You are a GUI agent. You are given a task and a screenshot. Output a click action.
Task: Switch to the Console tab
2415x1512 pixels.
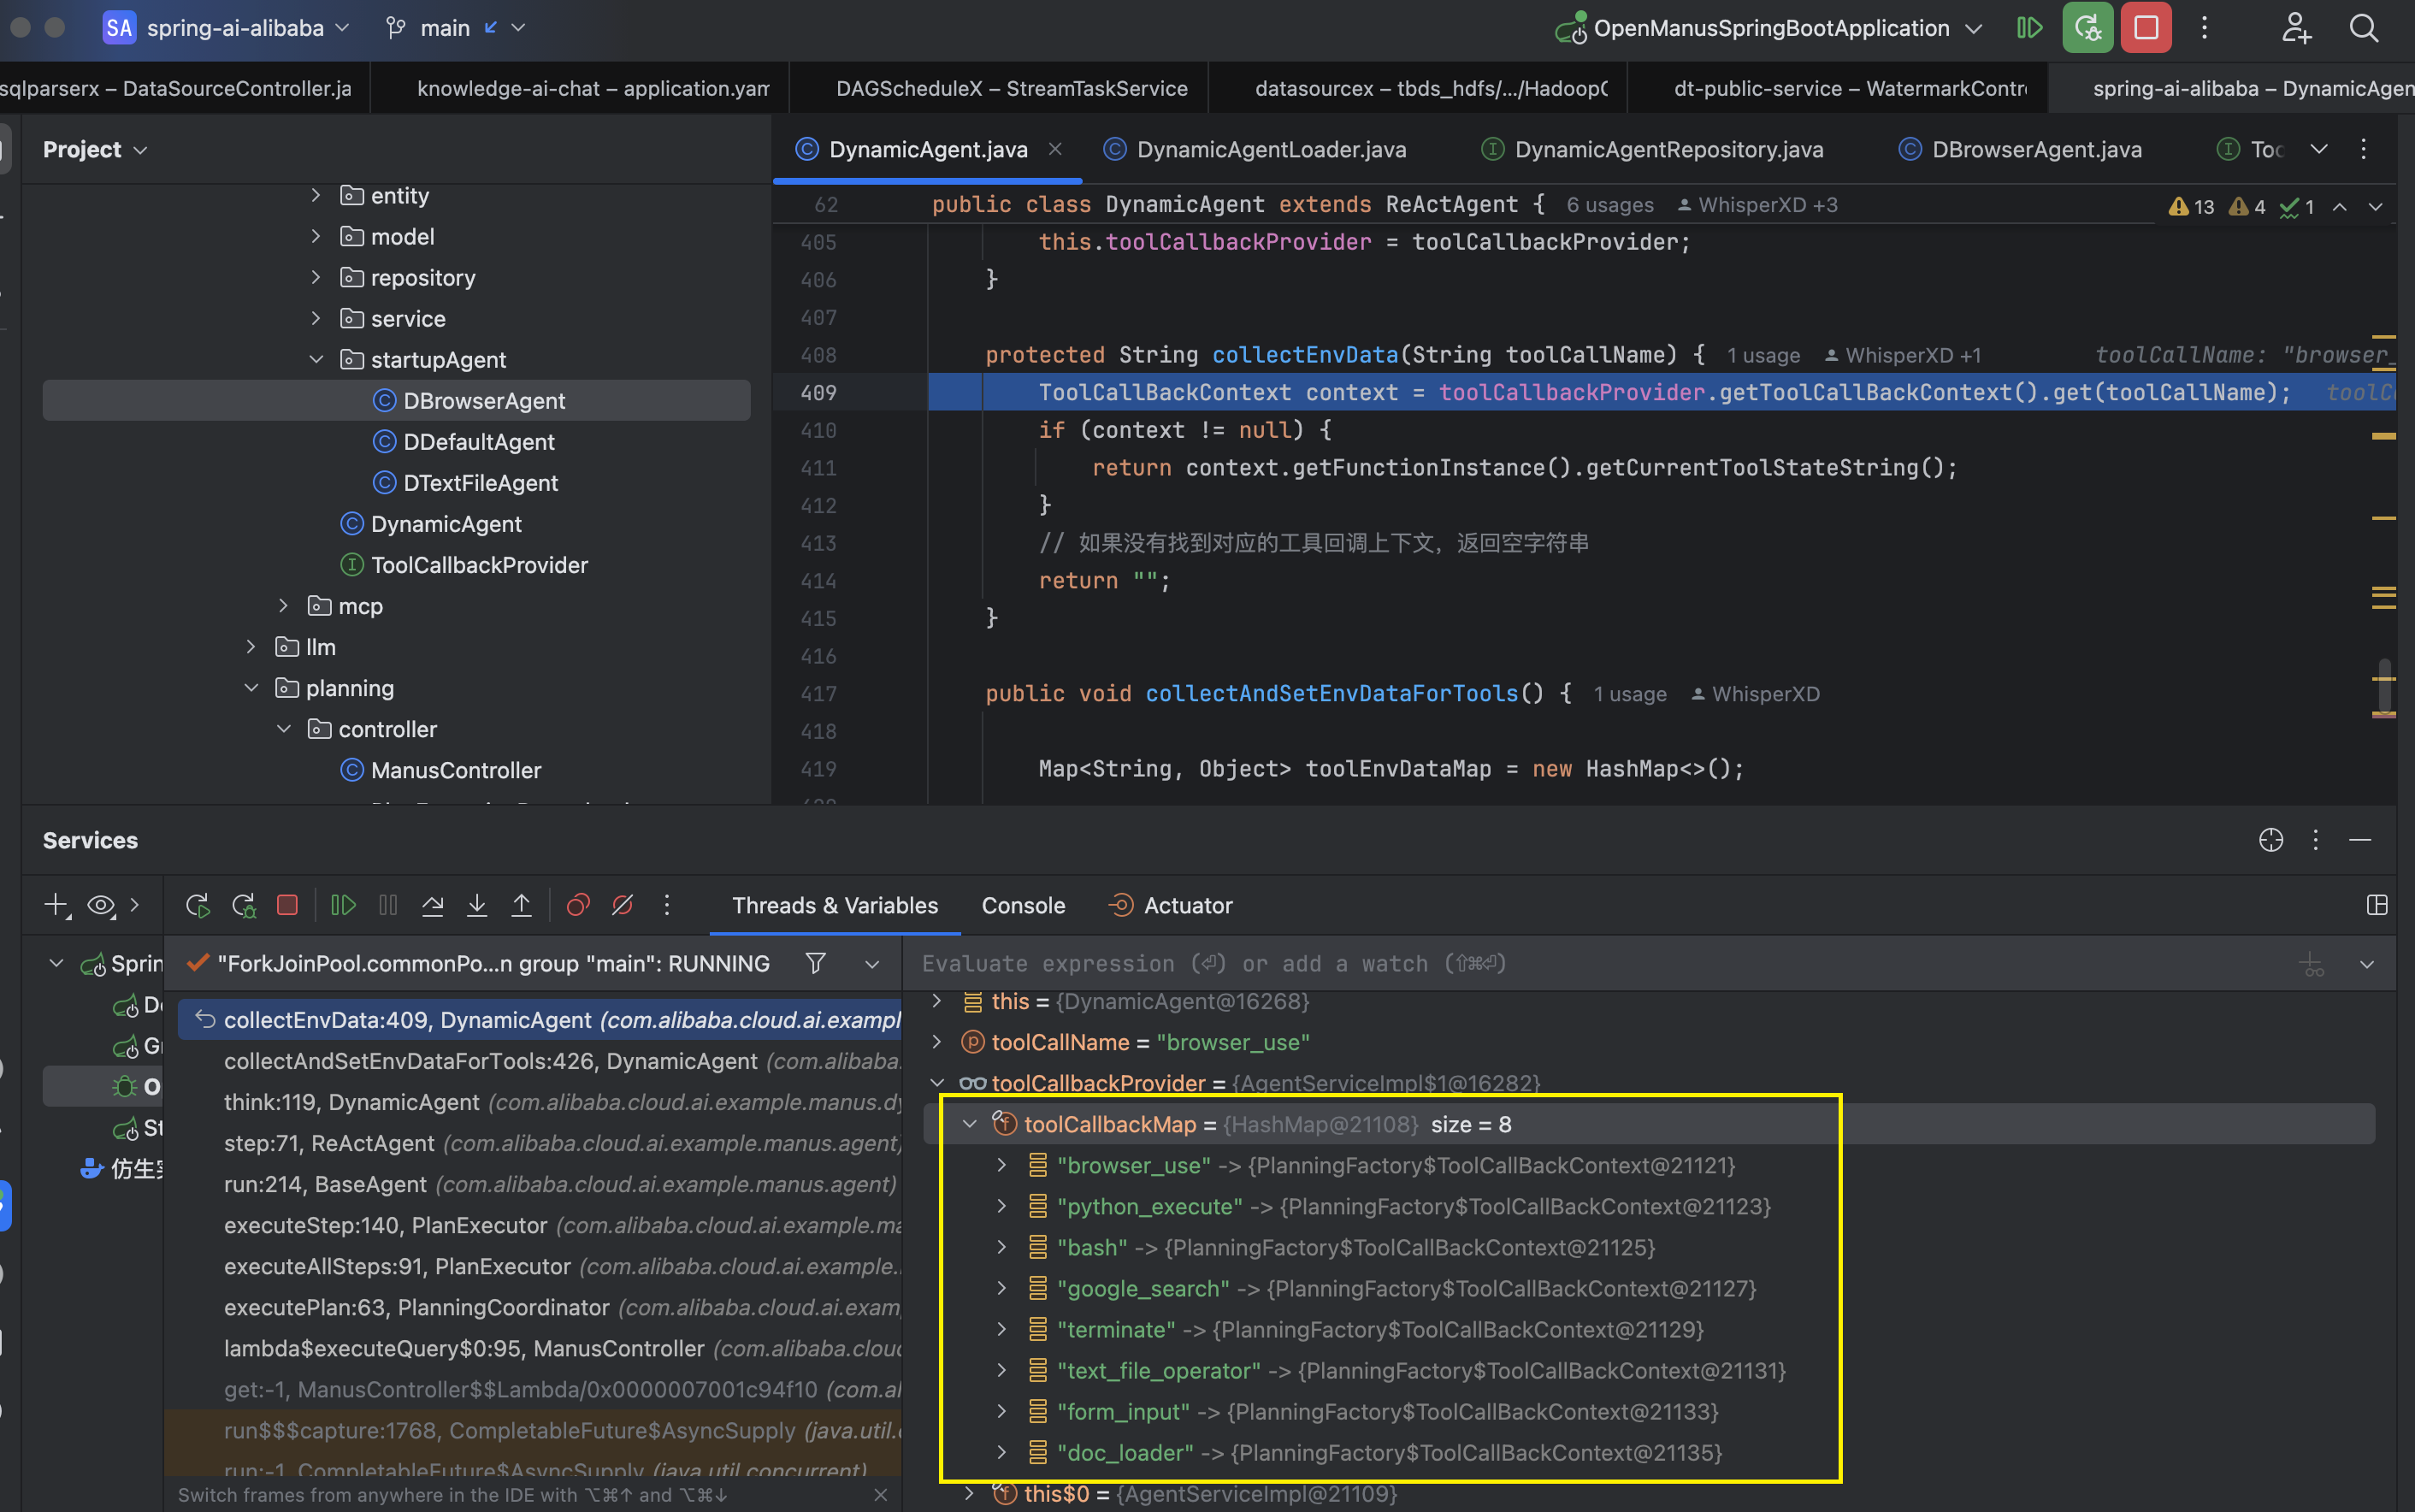1023,905
